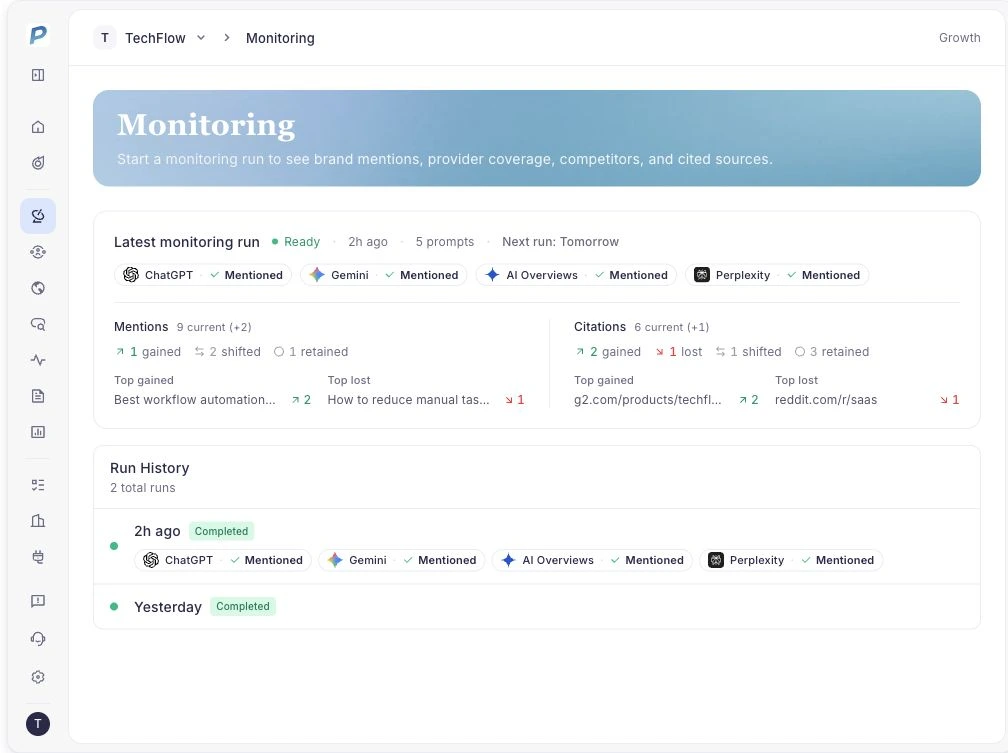The image size is (1008, 753).
Task: Open the chat search bubble icon in sidebar
Action: point(38,324)
